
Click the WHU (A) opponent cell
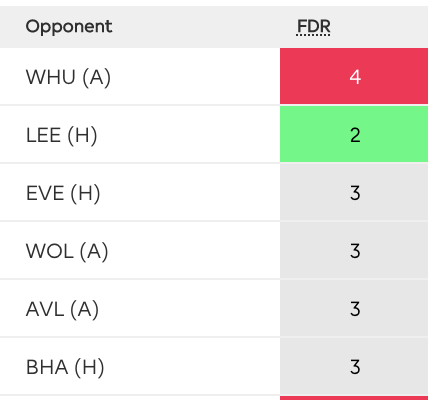[x=140, y=77]
